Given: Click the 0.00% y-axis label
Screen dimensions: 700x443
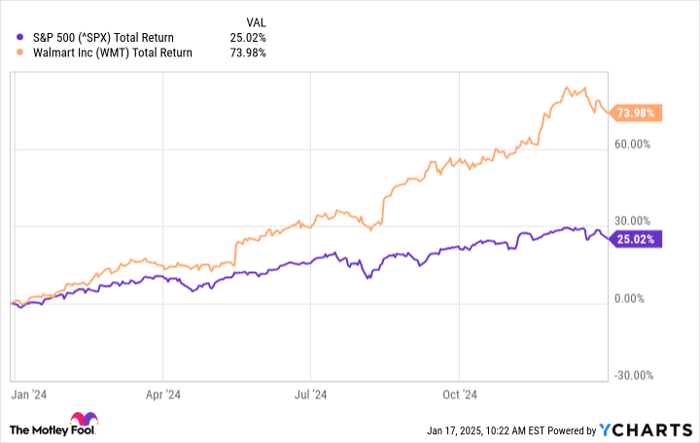Looking at the screenshot, I should (634, 298).
